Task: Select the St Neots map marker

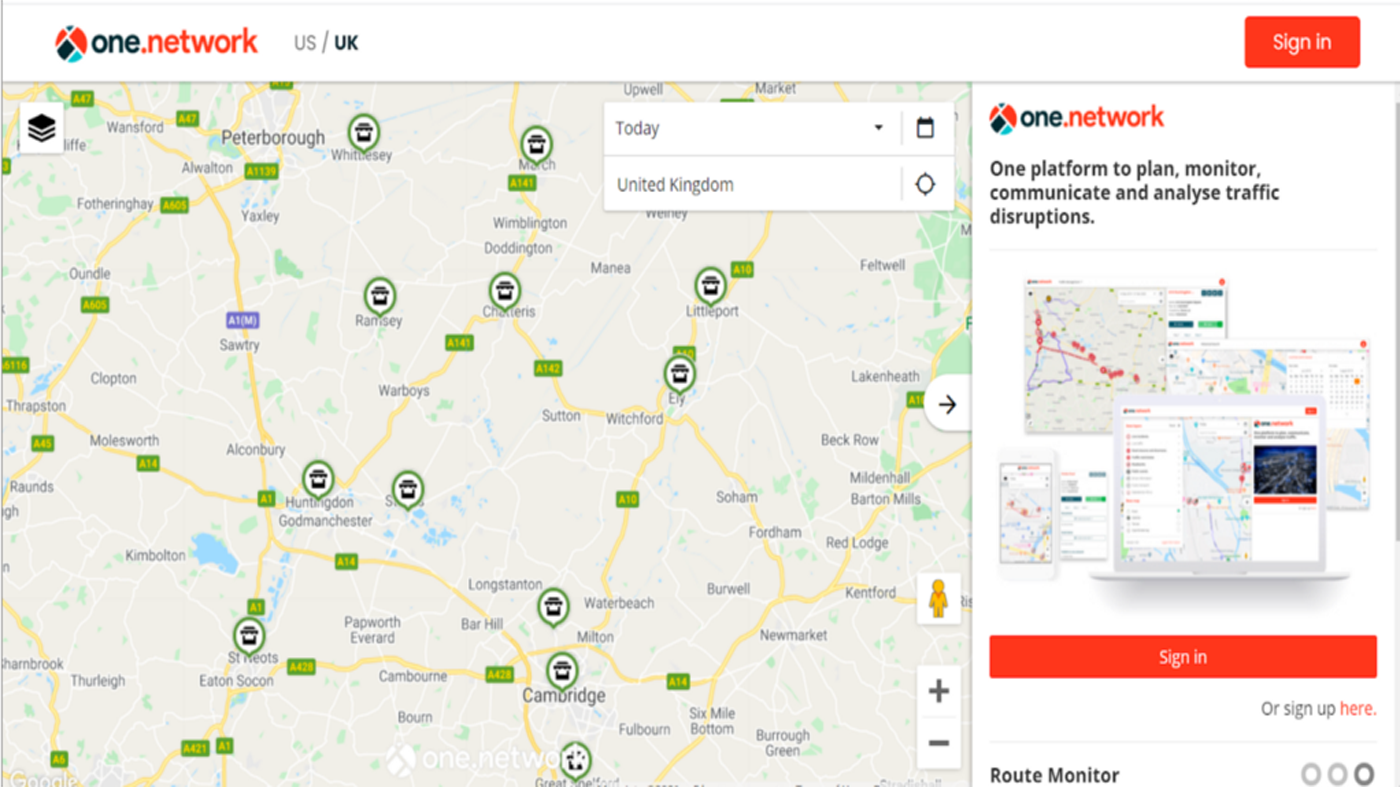Action: [x=248, y=635]
